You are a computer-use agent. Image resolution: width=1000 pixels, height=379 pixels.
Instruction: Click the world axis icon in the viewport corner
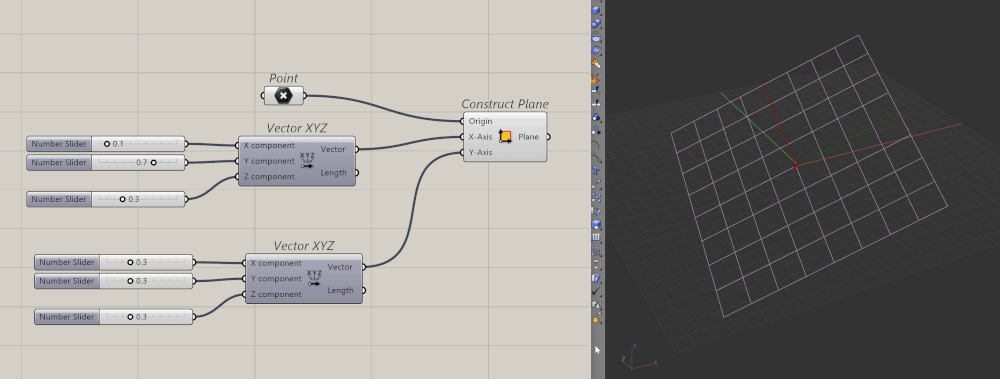(x=638, y=357)
